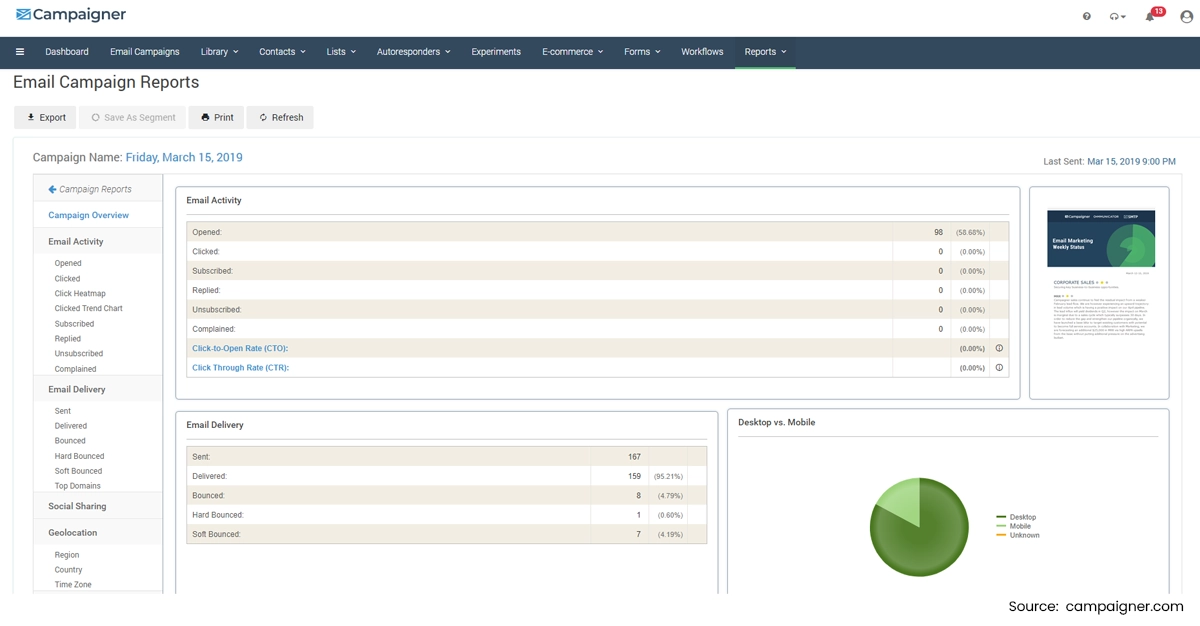Click the Desktop vs. Mobile pie chart

tap(920, 527)
